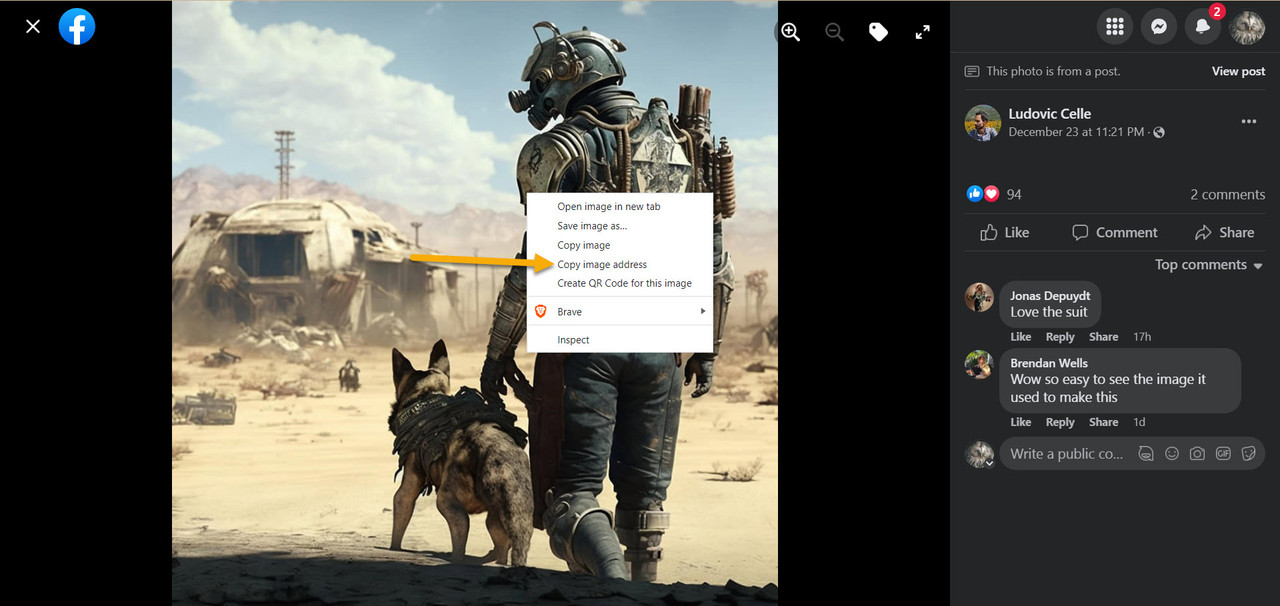Screen dimensions: 1280x606
Task: Share Jonas Depuydt's comment
Action: pos(1103,337)
